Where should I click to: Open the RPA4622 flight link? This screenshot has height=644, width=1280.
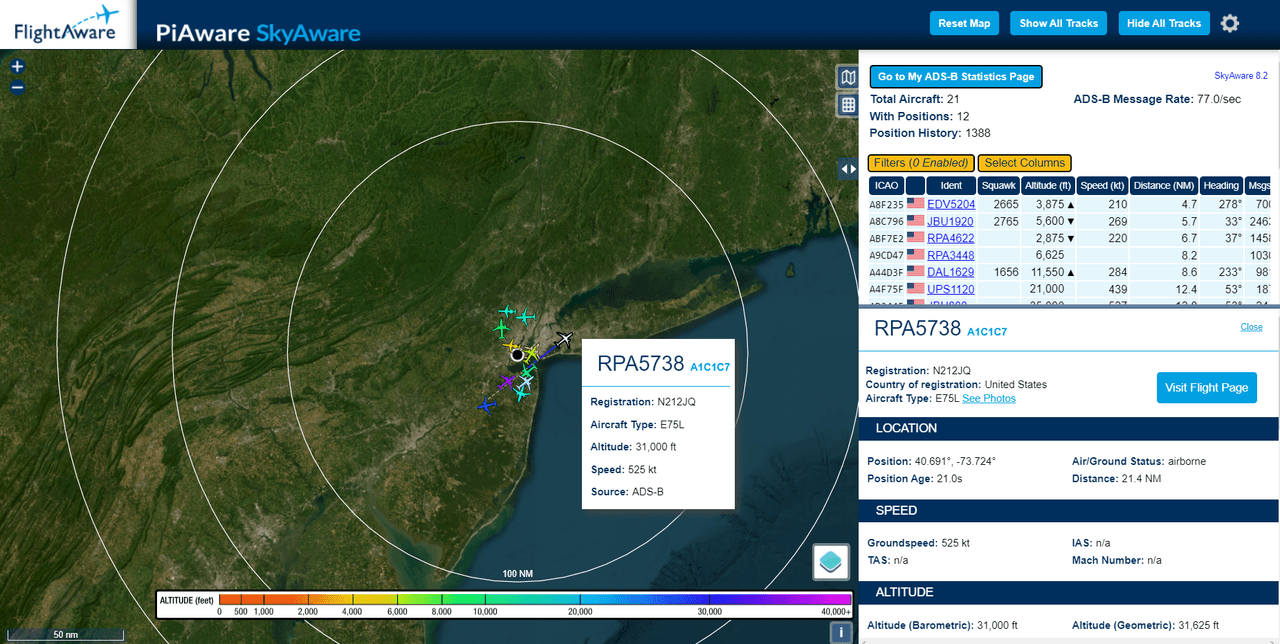(x=951, y=238)
